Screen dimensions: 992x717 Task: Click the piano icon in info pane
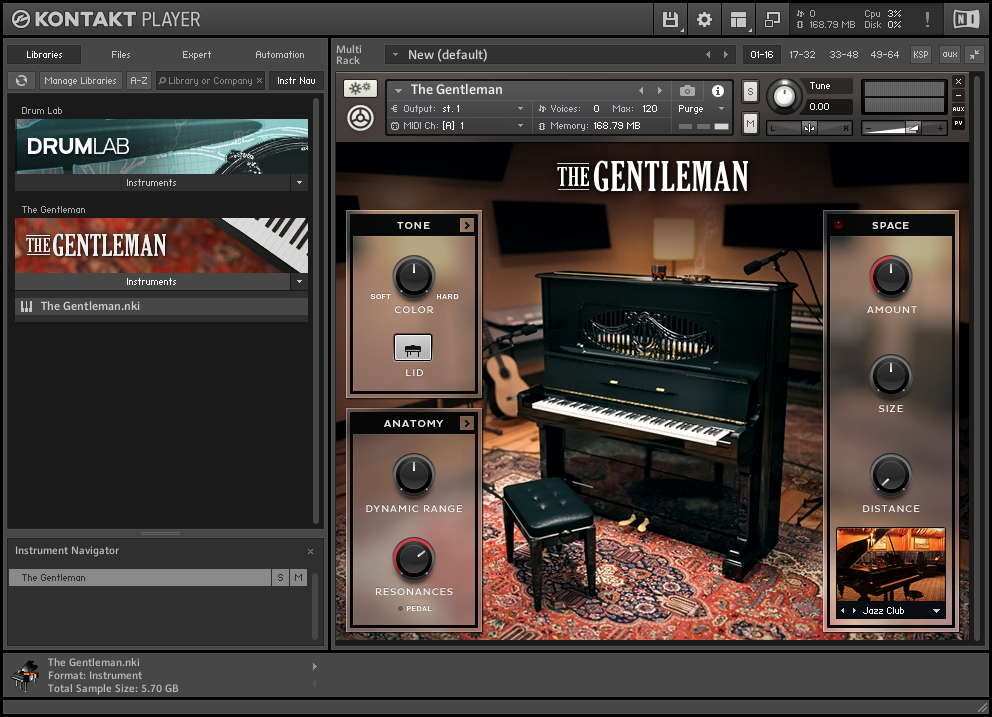[25, 676]
